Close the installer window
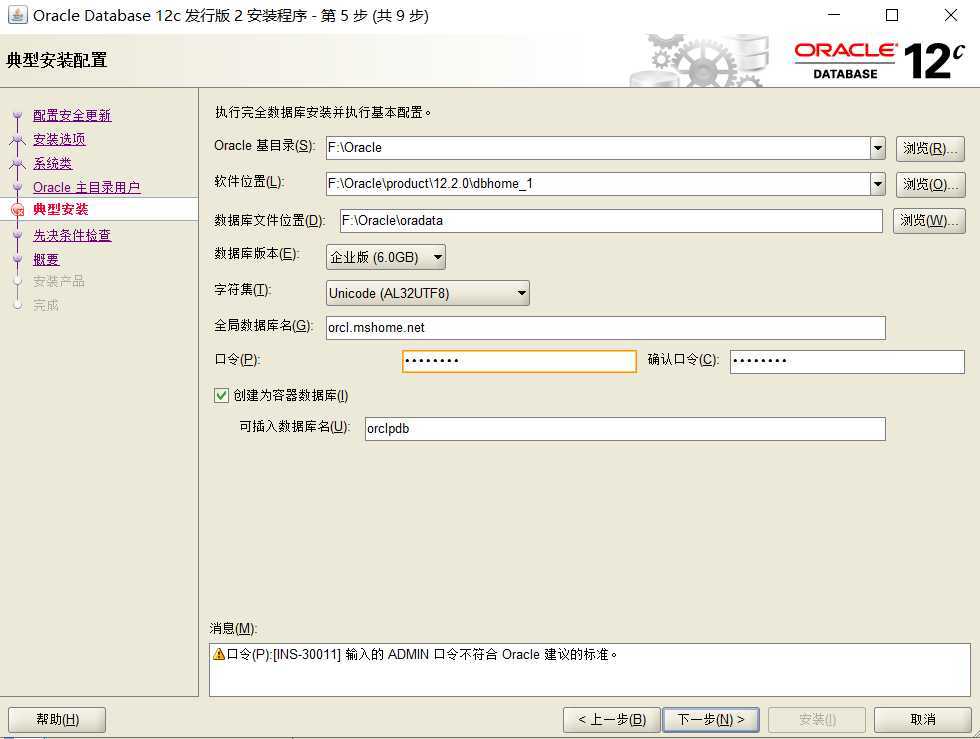980x739 pixels. (951, 15)
